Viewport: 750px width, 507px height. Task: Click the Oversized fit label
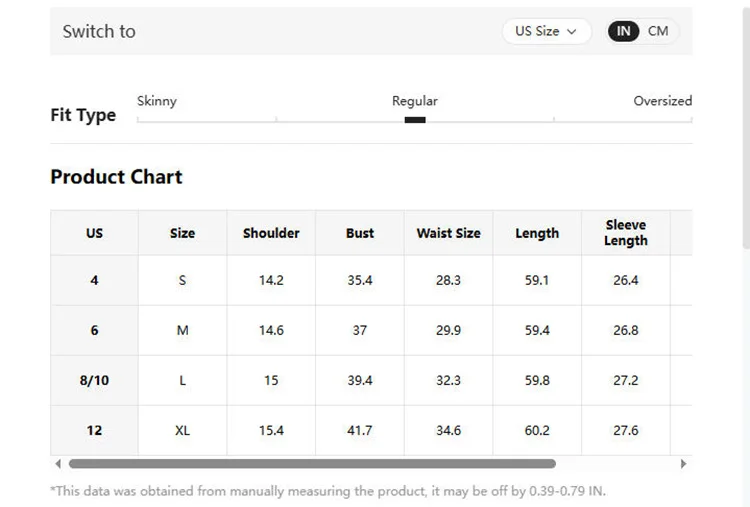[x=662, y=101]
